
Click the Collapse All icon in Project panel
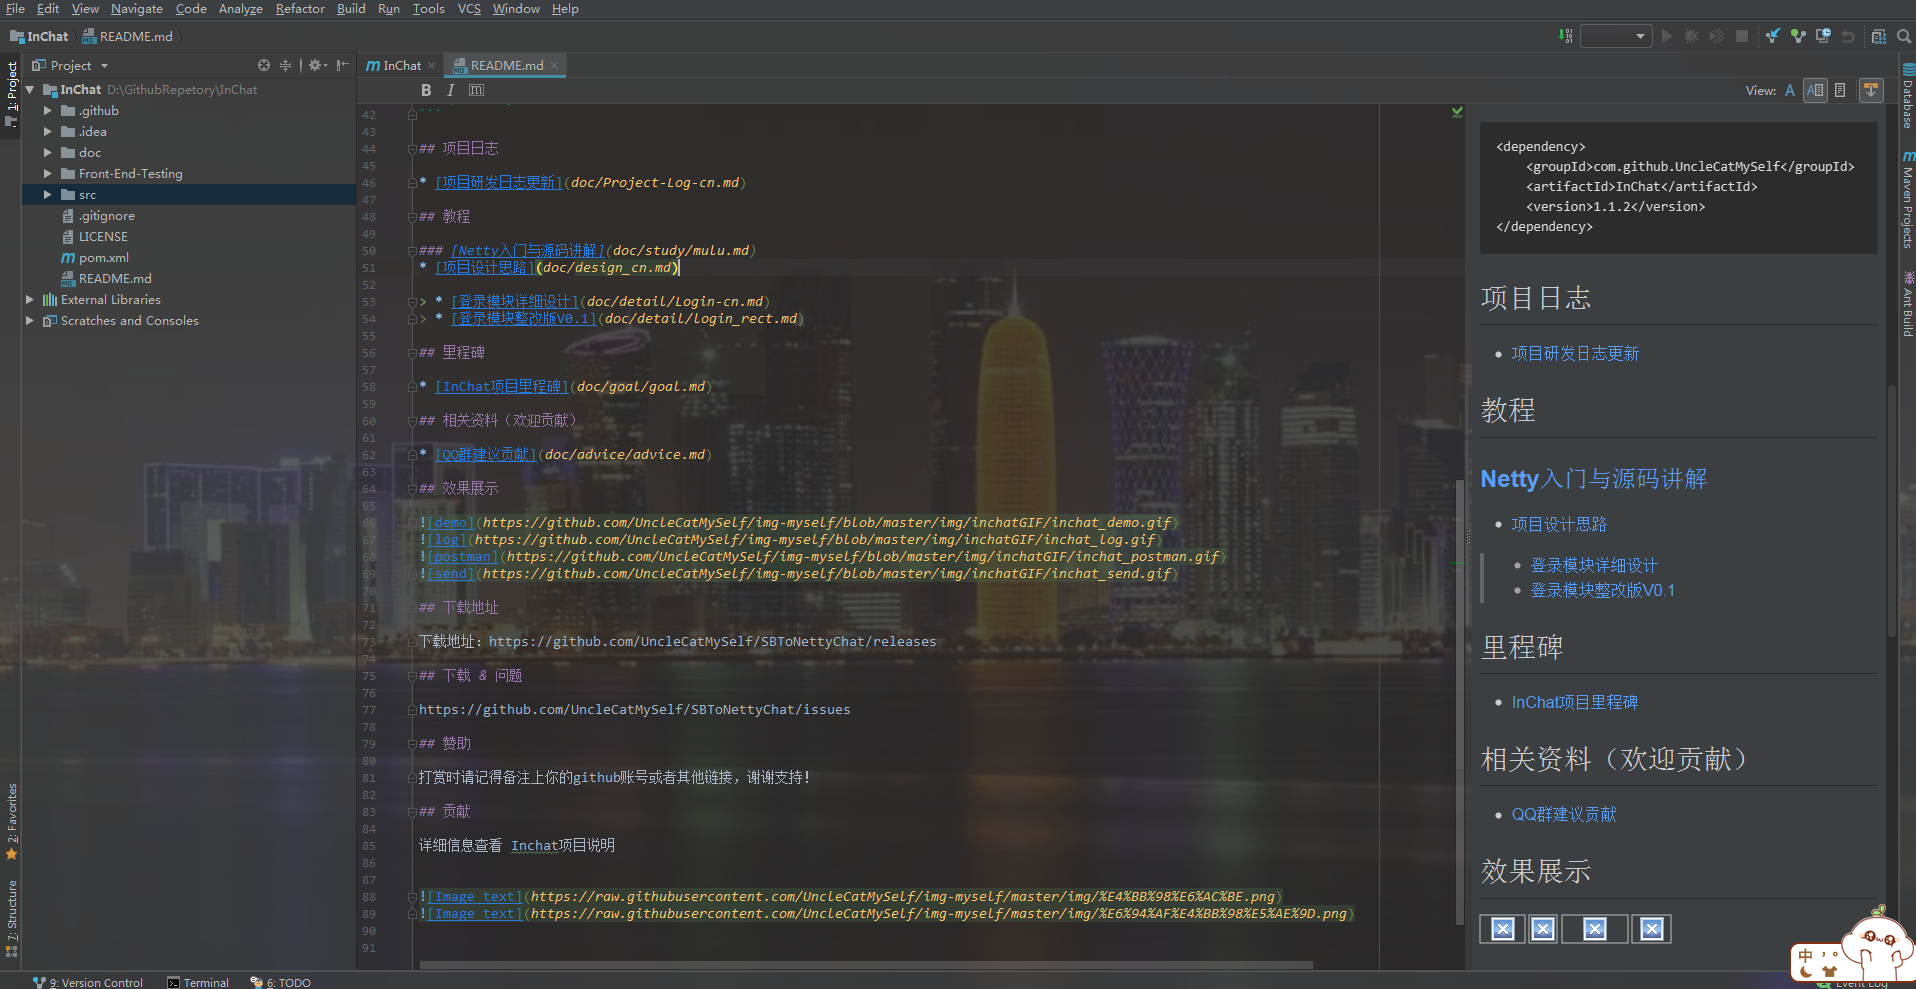pyautogui.click(x=286, y=65)
